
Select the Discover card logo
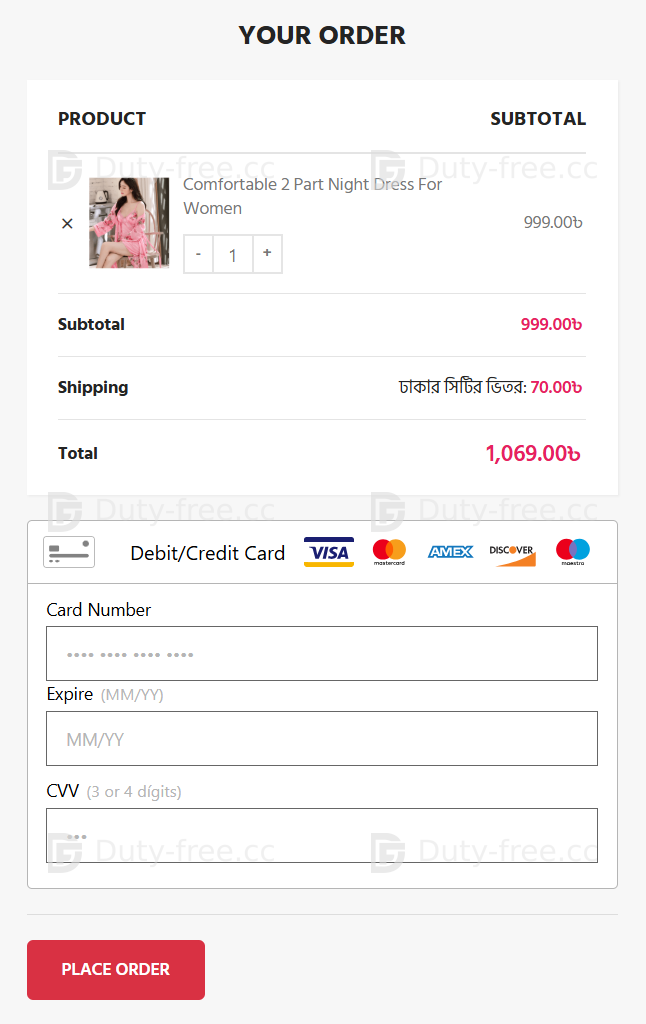(x=512, y=552)
